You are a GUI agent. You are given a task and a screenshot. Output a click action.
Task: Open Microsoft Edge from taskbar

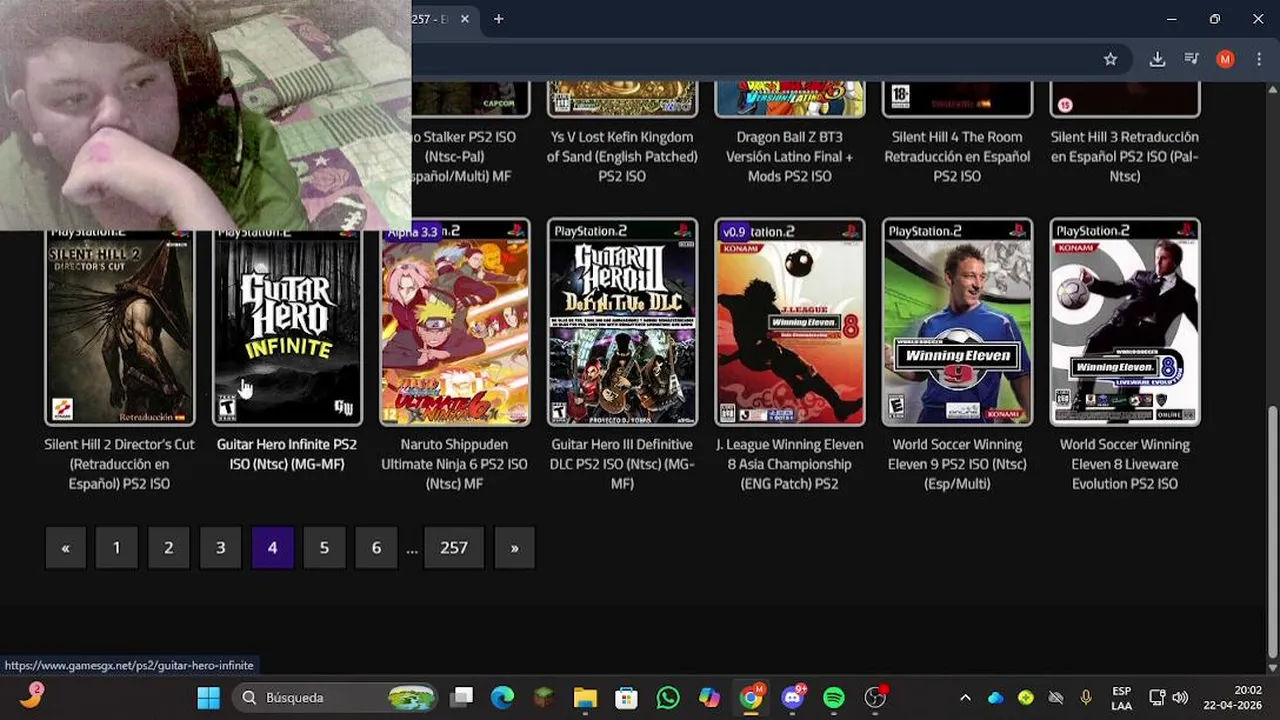503,697
